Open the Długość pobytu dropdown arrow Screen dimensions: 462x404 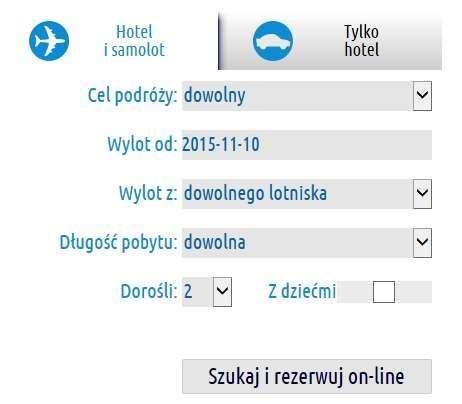pyautogui.click(x=422, y=243)
